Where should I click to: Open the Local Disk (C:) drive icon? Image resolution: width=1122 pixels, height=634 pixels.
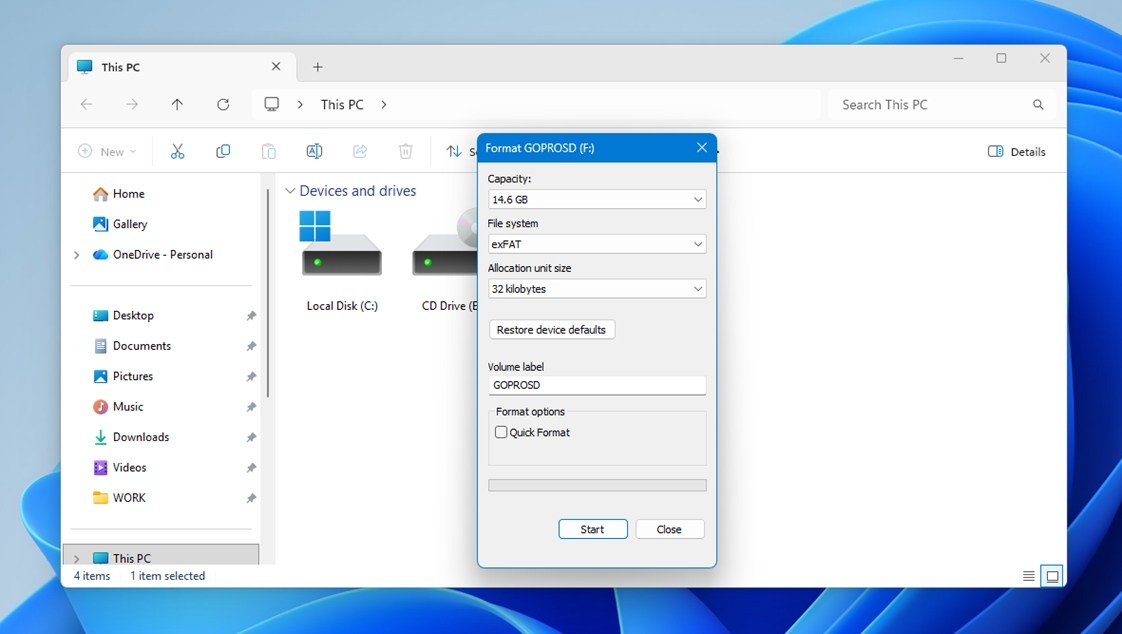pyautogui.click(x=342, y=244)
